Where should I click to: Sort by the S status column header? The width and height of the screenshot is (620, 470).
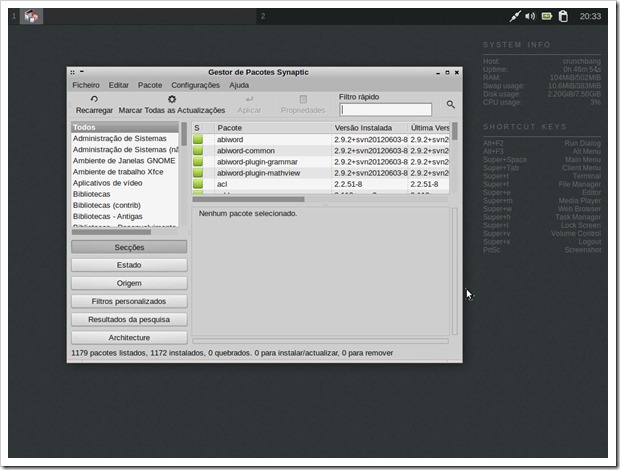(203, 128)
